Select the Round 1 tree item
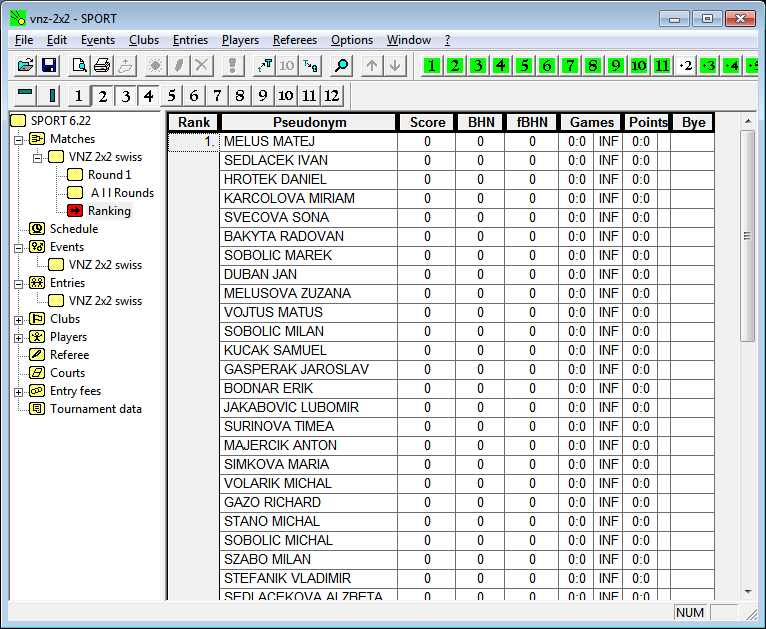766x629 pixels. (x=109, y=175)
